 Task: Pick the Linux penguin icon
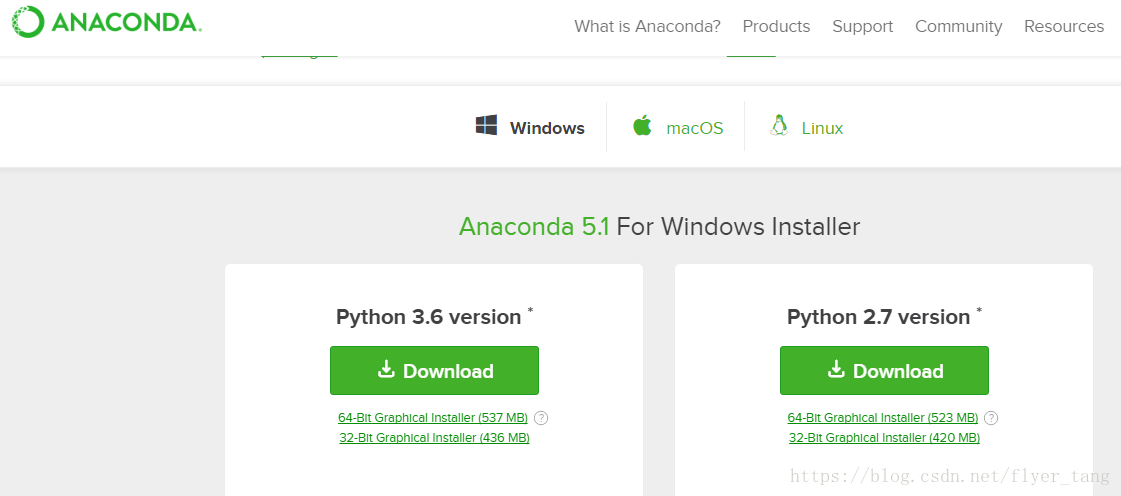779,126
